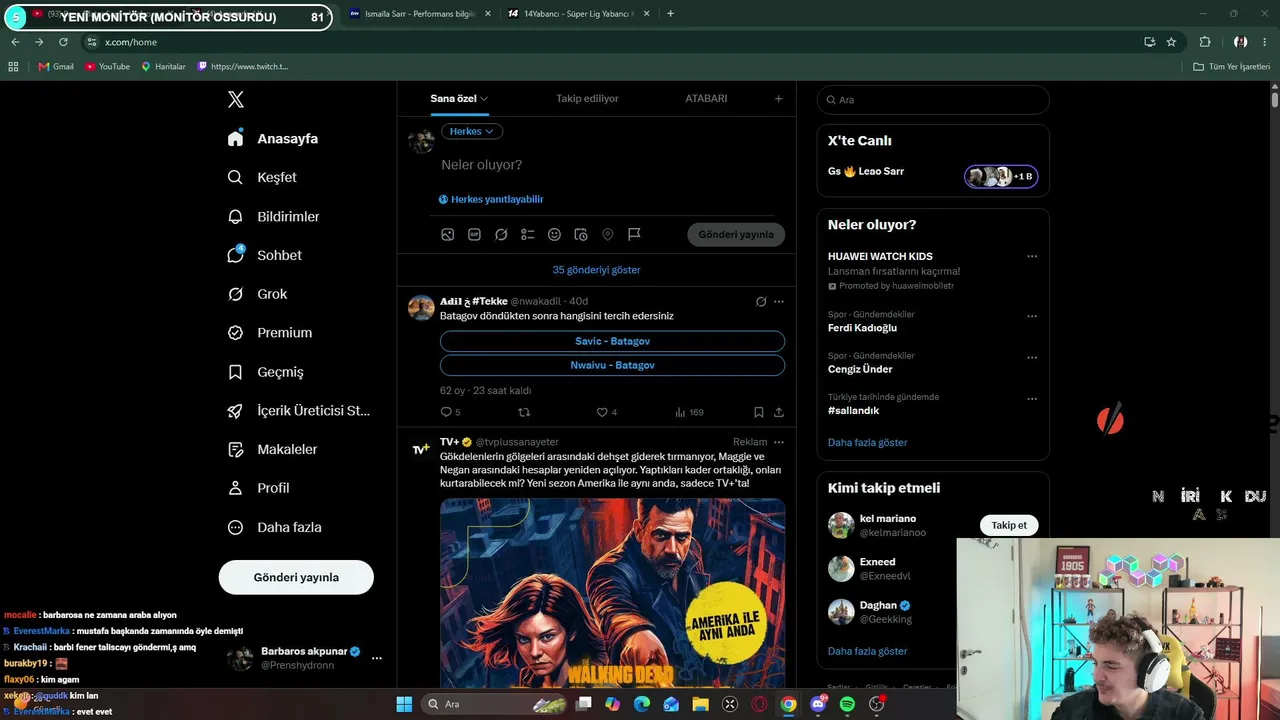Click the Grok icon on Adil's post
Viewport: 1280px width, 720px height.
(761, 301)
